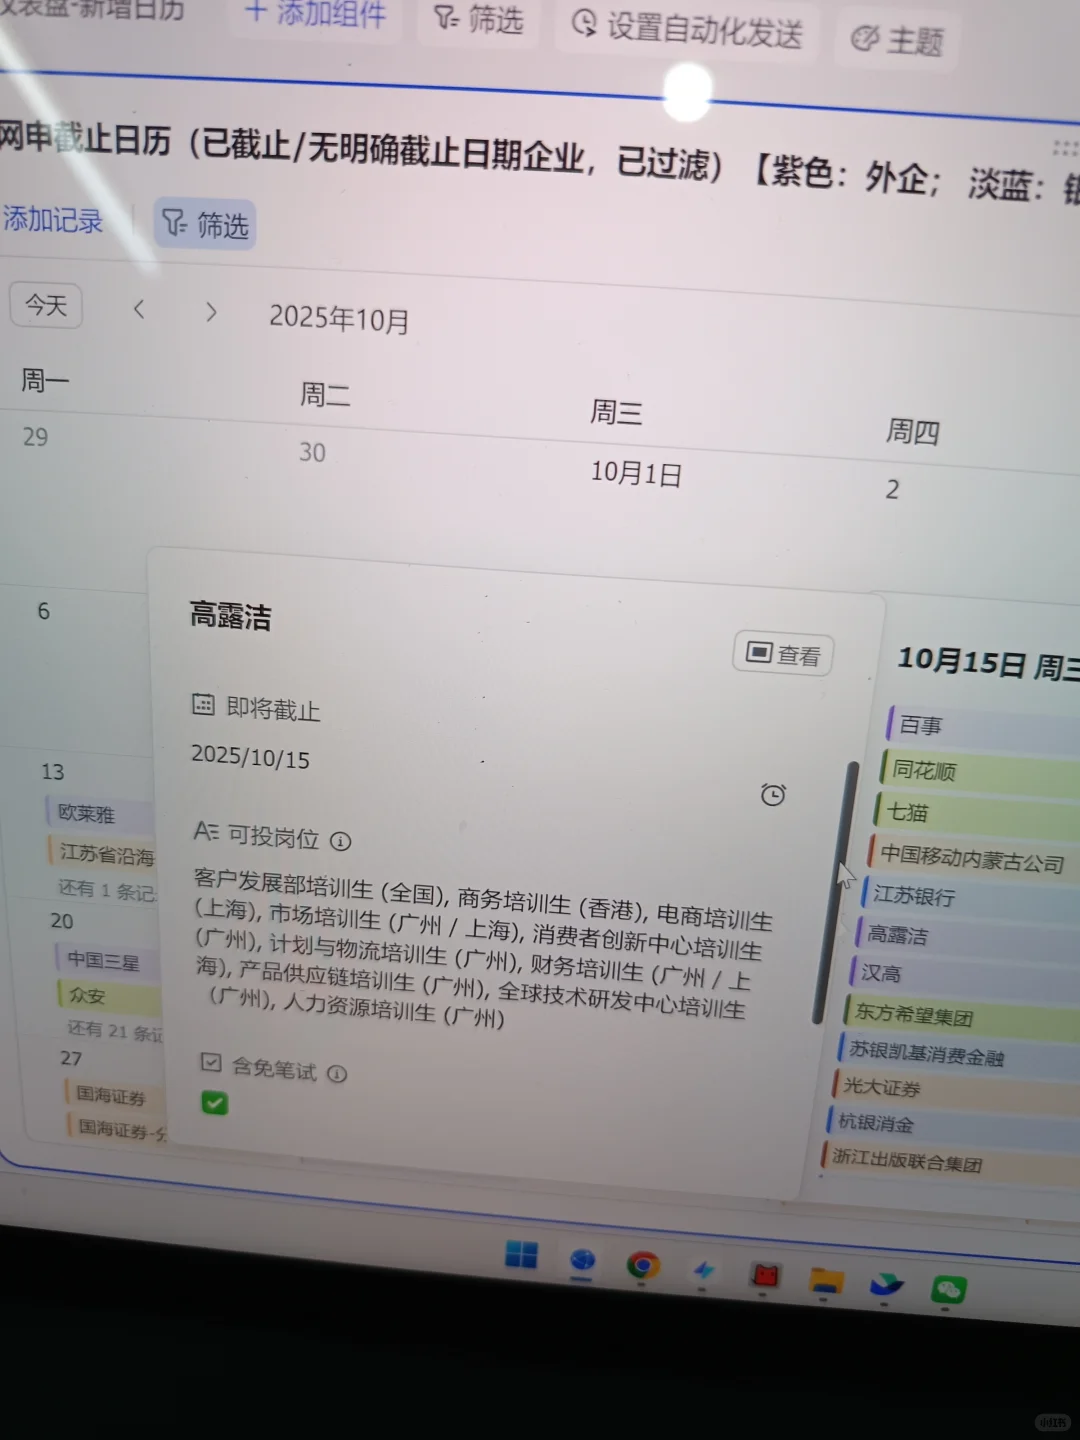This screenshot has height=1440, width=1080.
Task: Select 浙江出版联合集团 entry
Action: [948, 1162]
